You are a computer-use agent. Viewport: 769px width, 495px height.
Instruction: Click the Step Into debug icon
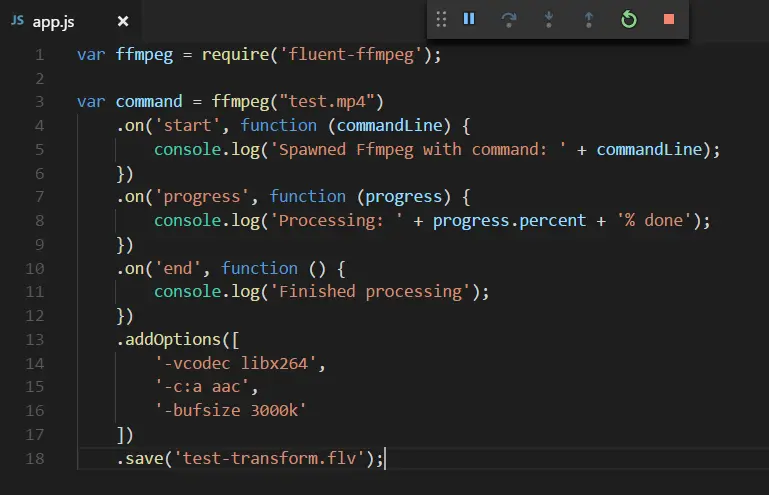[549, 19]
